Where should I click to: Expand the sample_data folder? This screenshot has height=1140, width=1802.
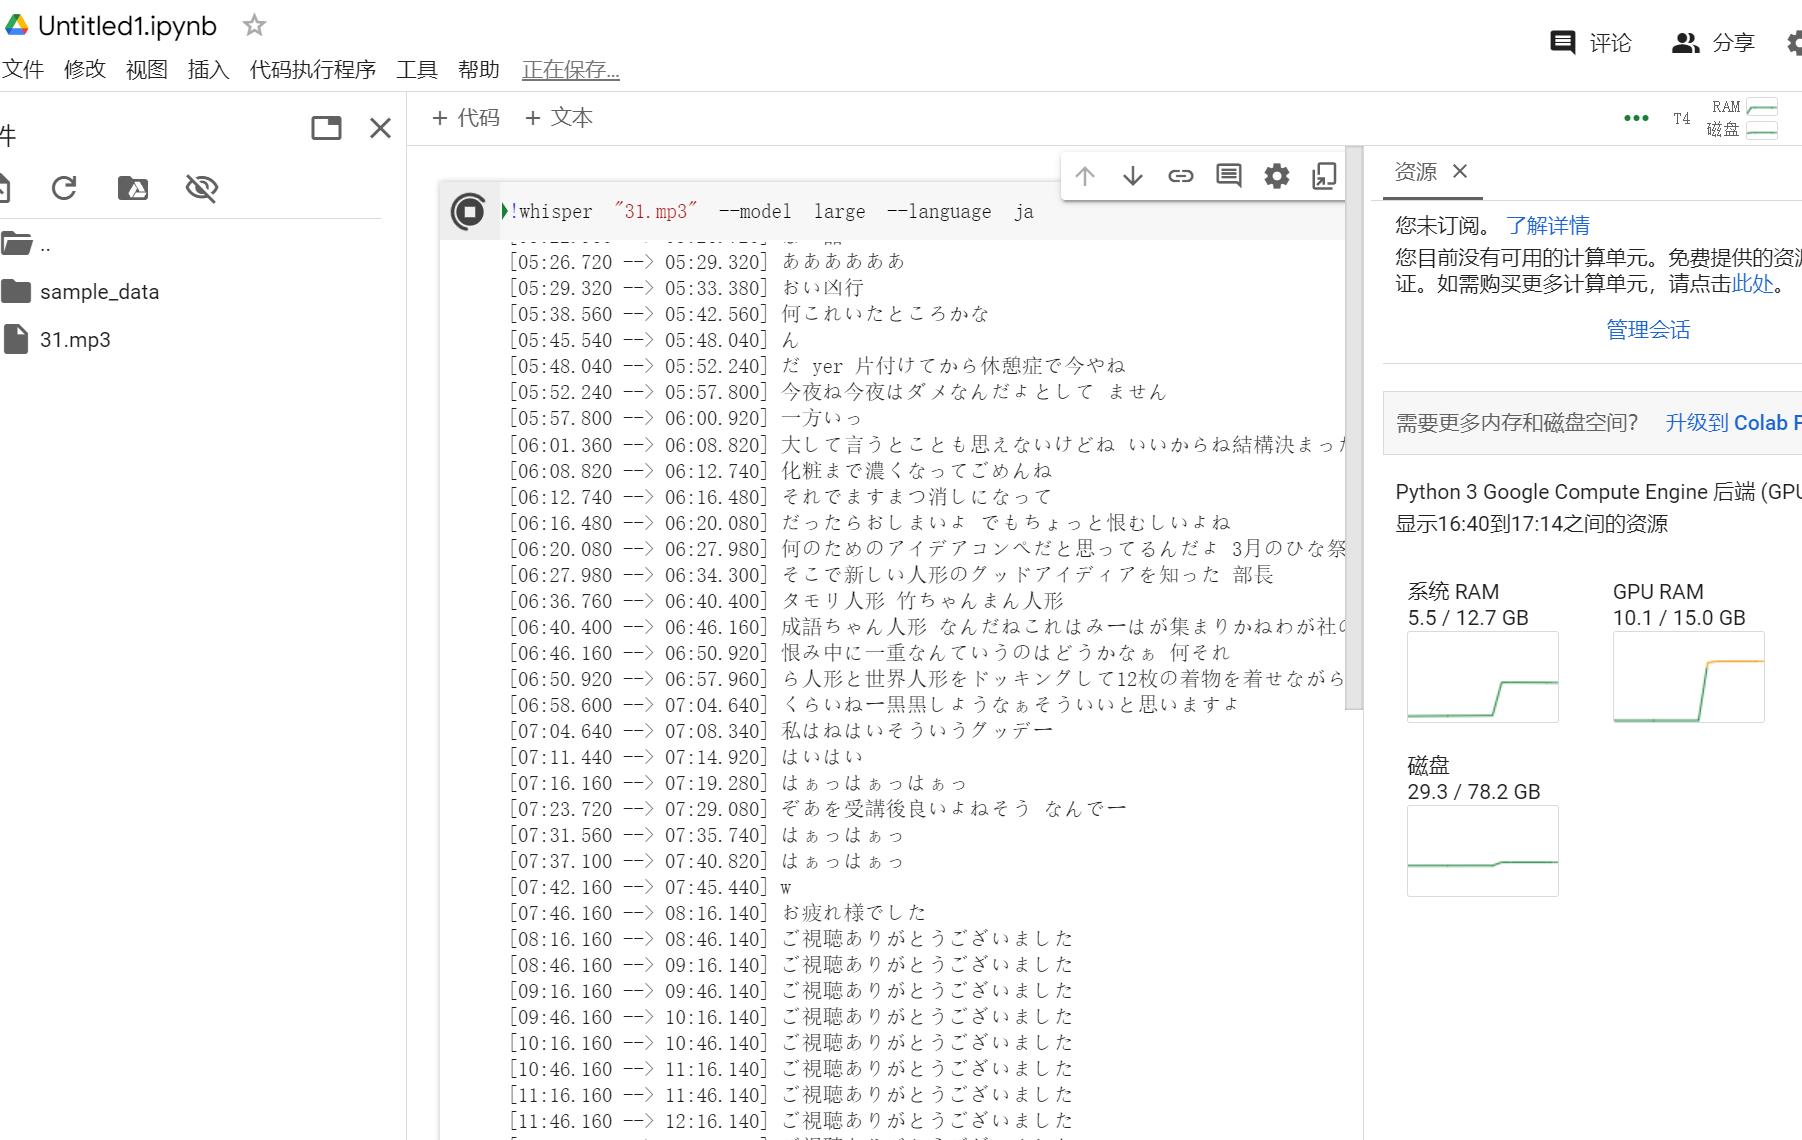[98, 292]
